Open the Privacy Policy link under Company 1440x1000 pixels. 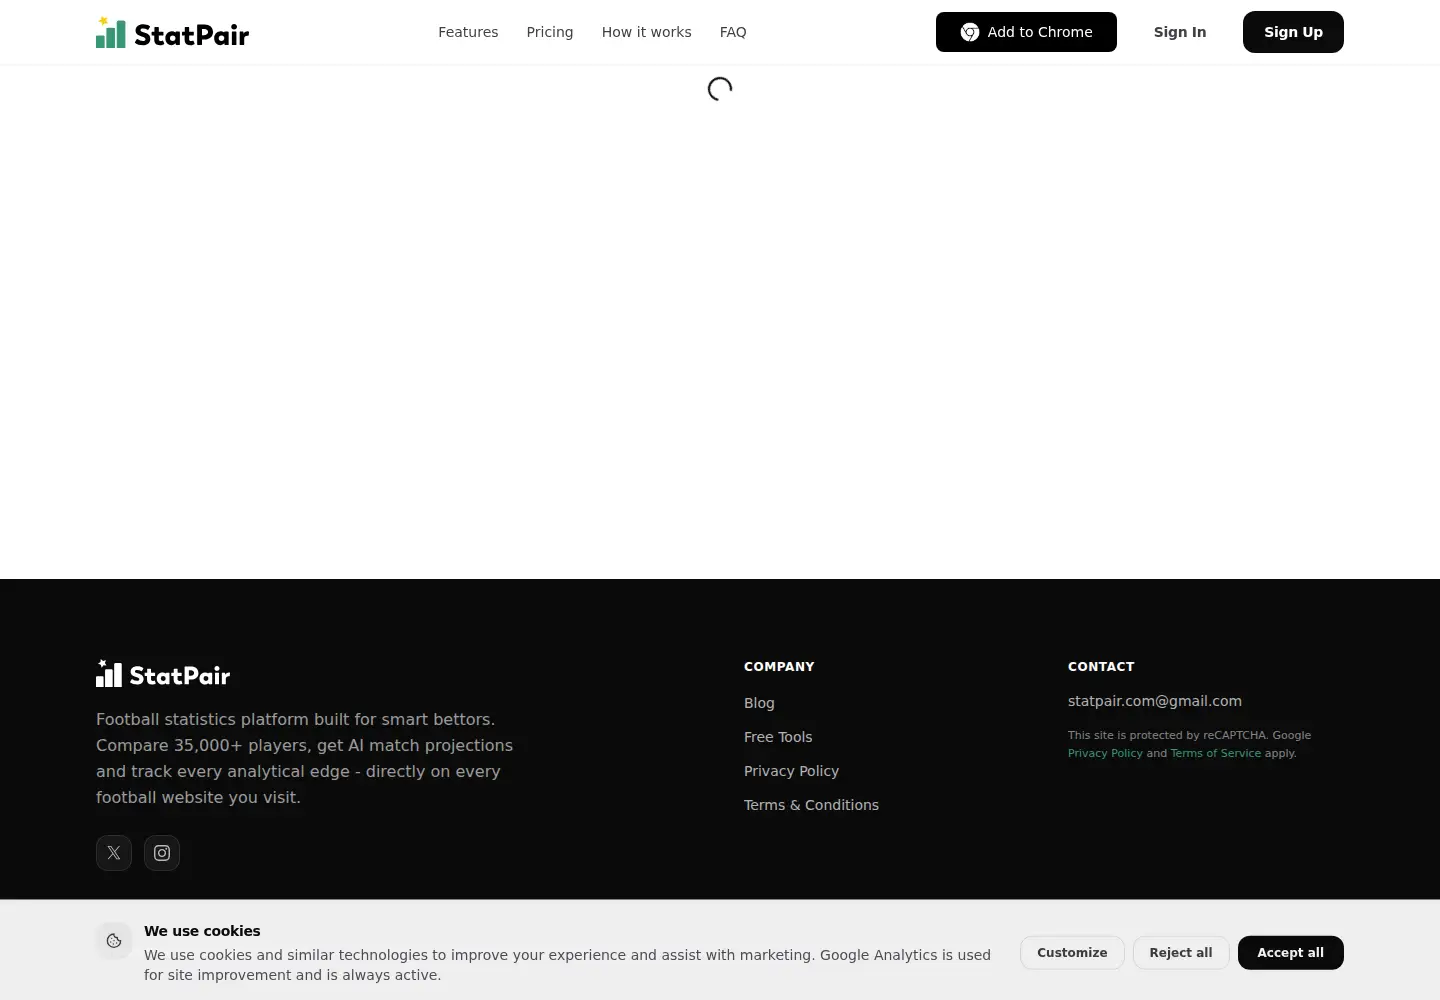pos(791,771)
